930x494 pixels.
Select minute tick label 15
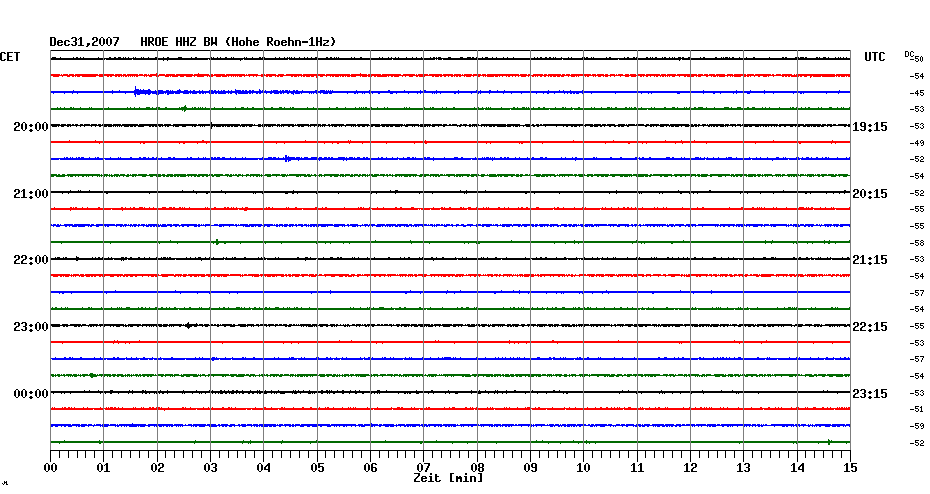[850, 468]
